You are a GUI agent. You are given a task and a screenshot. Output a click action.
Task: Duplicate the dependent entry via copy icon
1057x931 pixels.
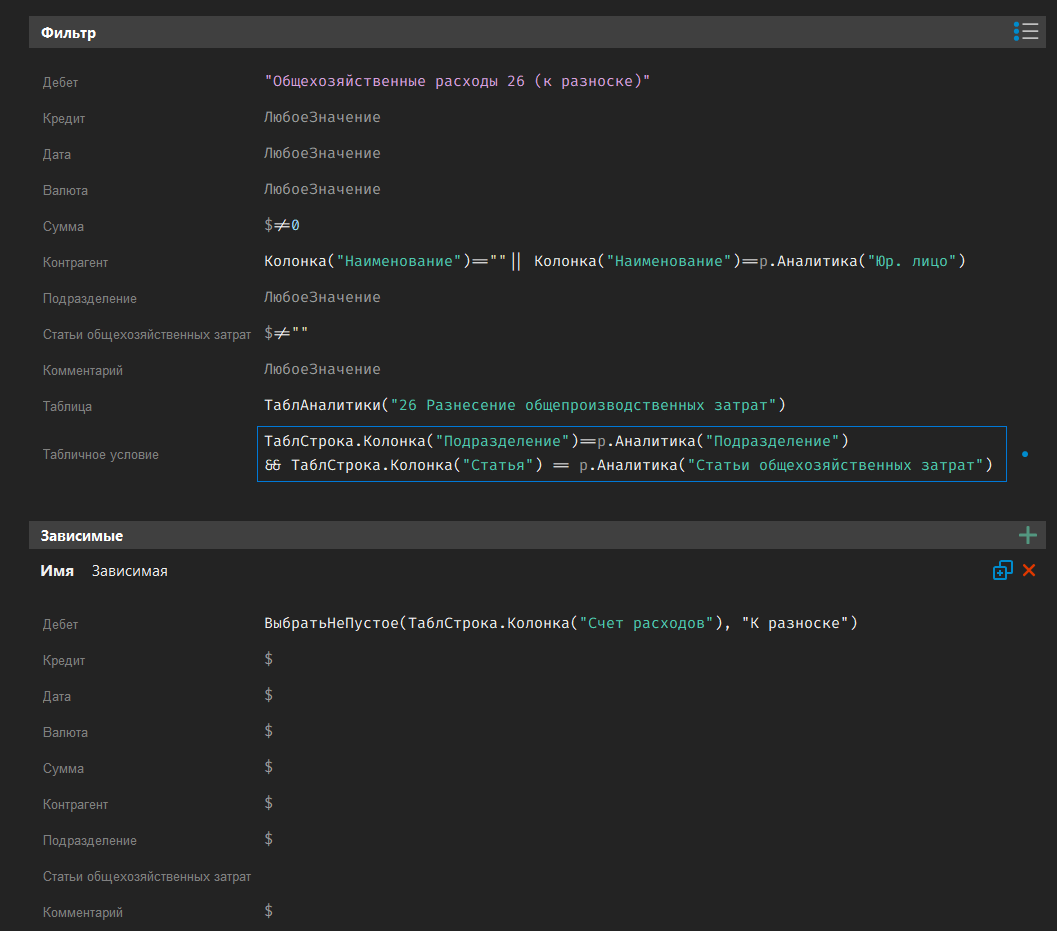click(x=1003, y=569)
